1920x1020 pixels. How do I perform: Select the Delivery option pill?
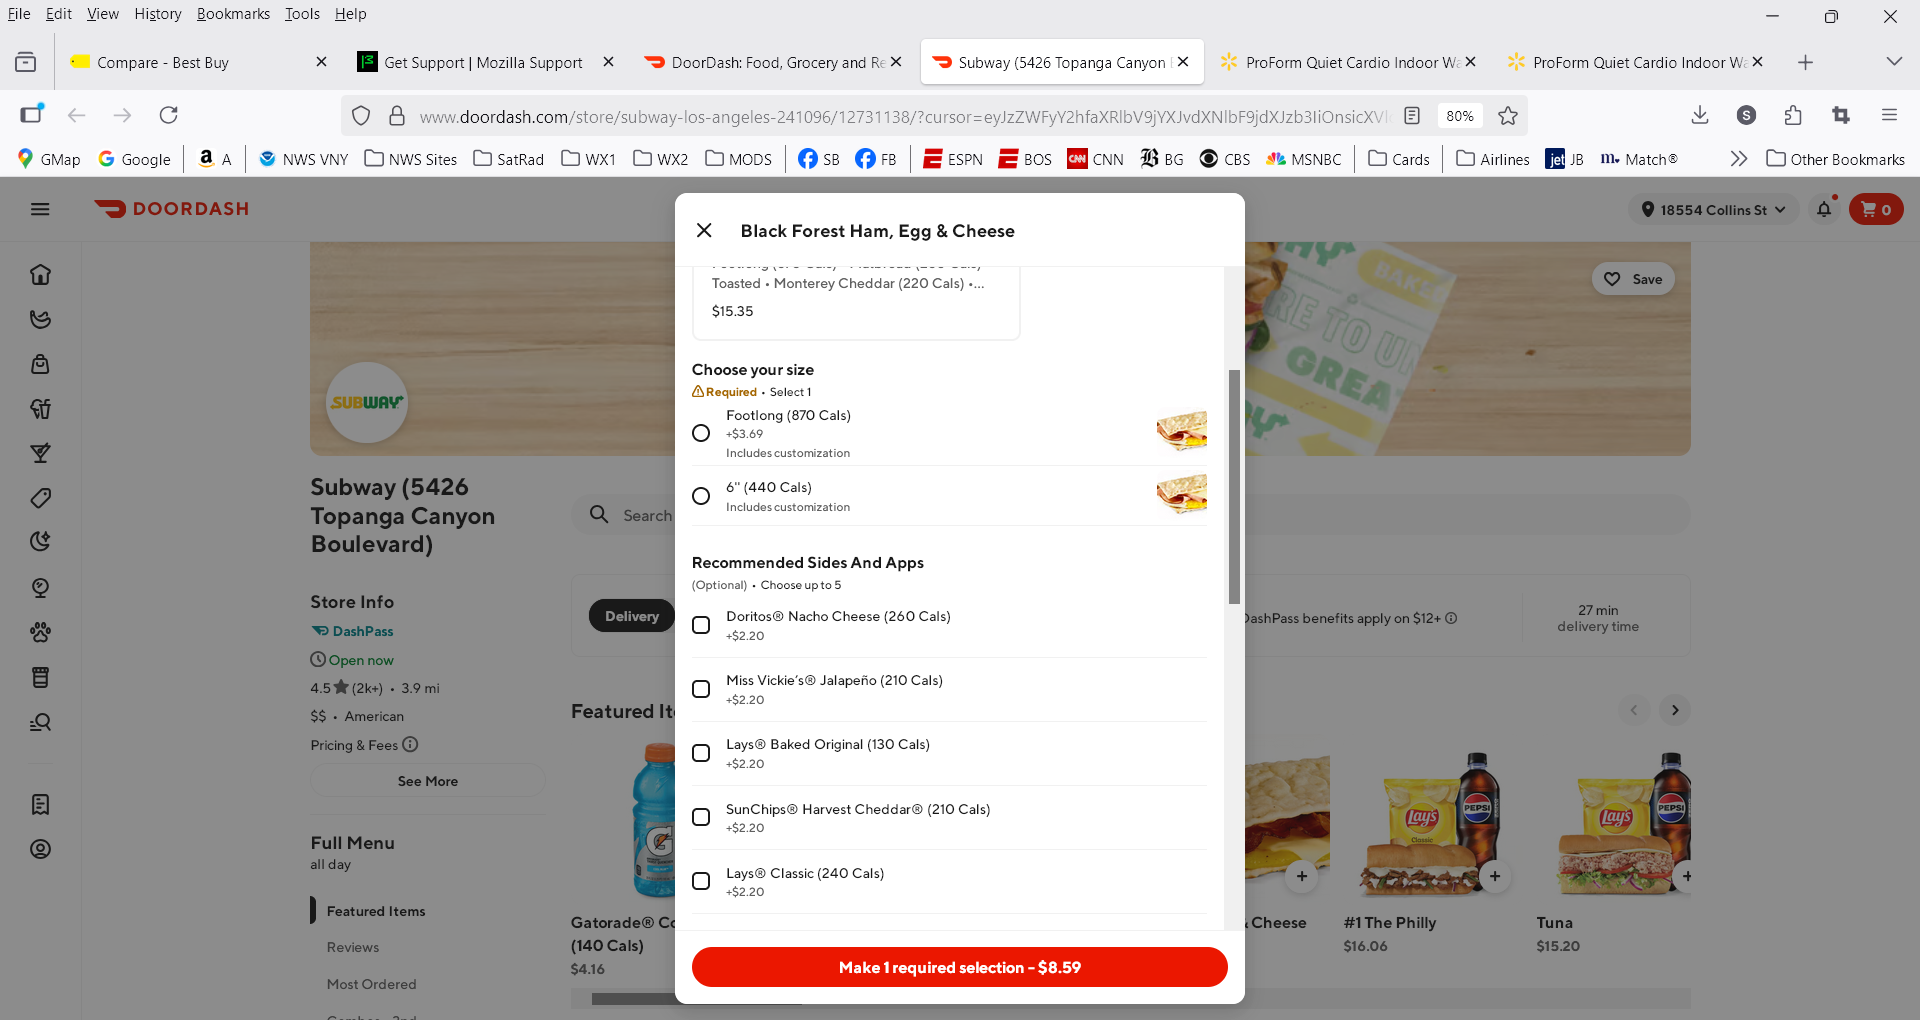632,616
